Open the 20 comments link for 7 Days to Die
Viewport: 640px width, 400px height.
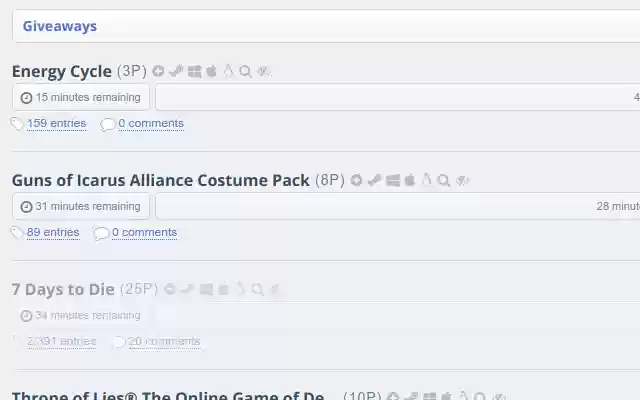tap(164, 341)
